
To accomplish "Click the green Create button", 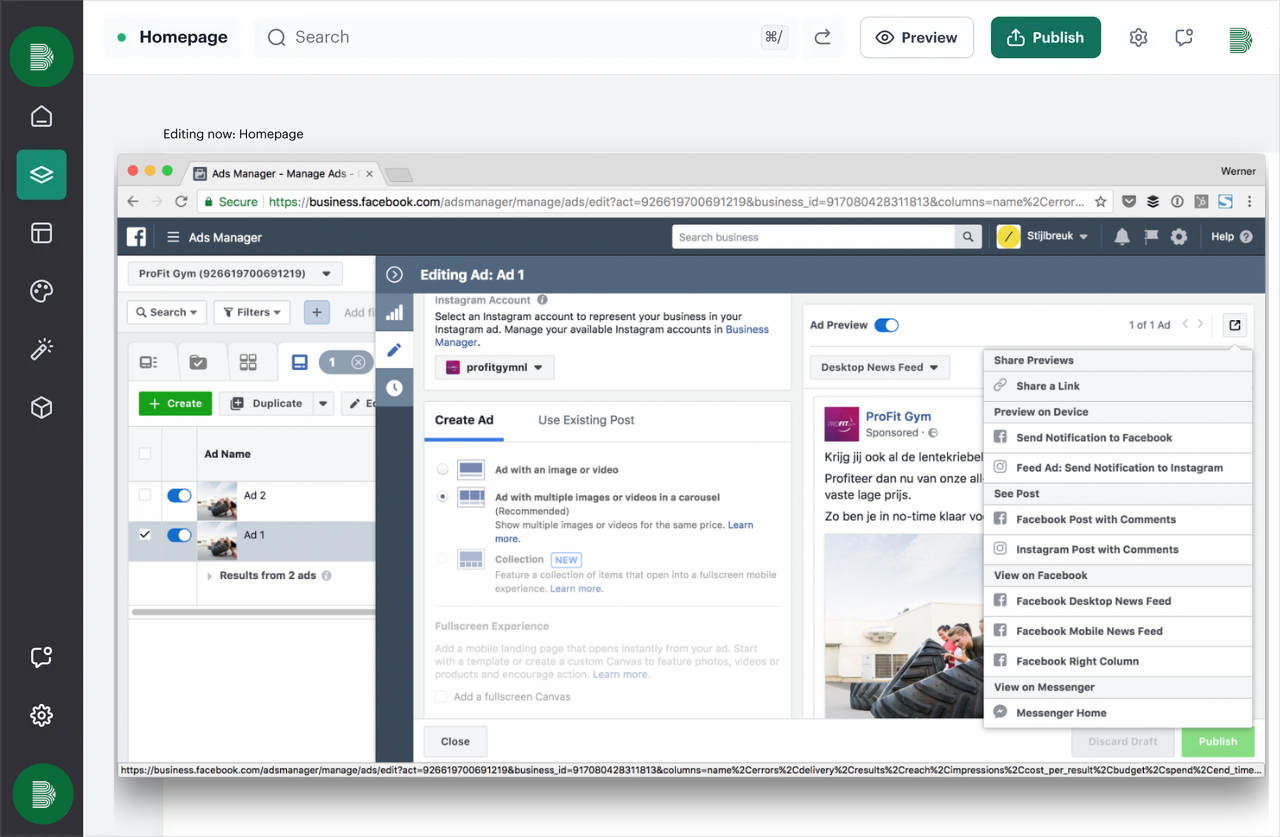I will [x=175, y=403].
